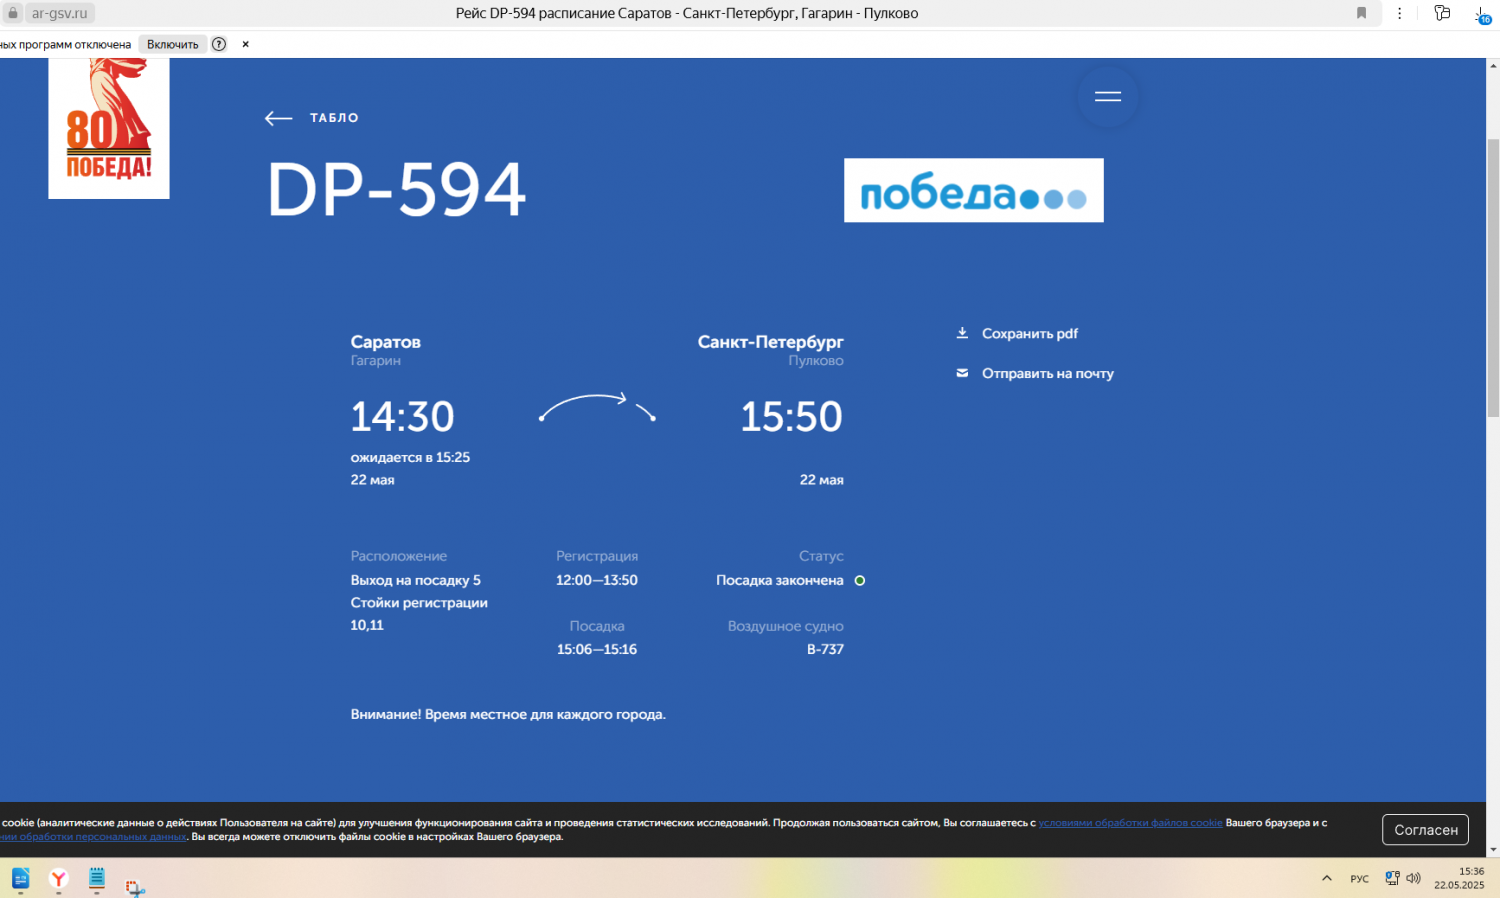This screenshot has height=898, width=1500.
Task: Click Сохранить pdf link
Action: click(x=1030, y=334)
